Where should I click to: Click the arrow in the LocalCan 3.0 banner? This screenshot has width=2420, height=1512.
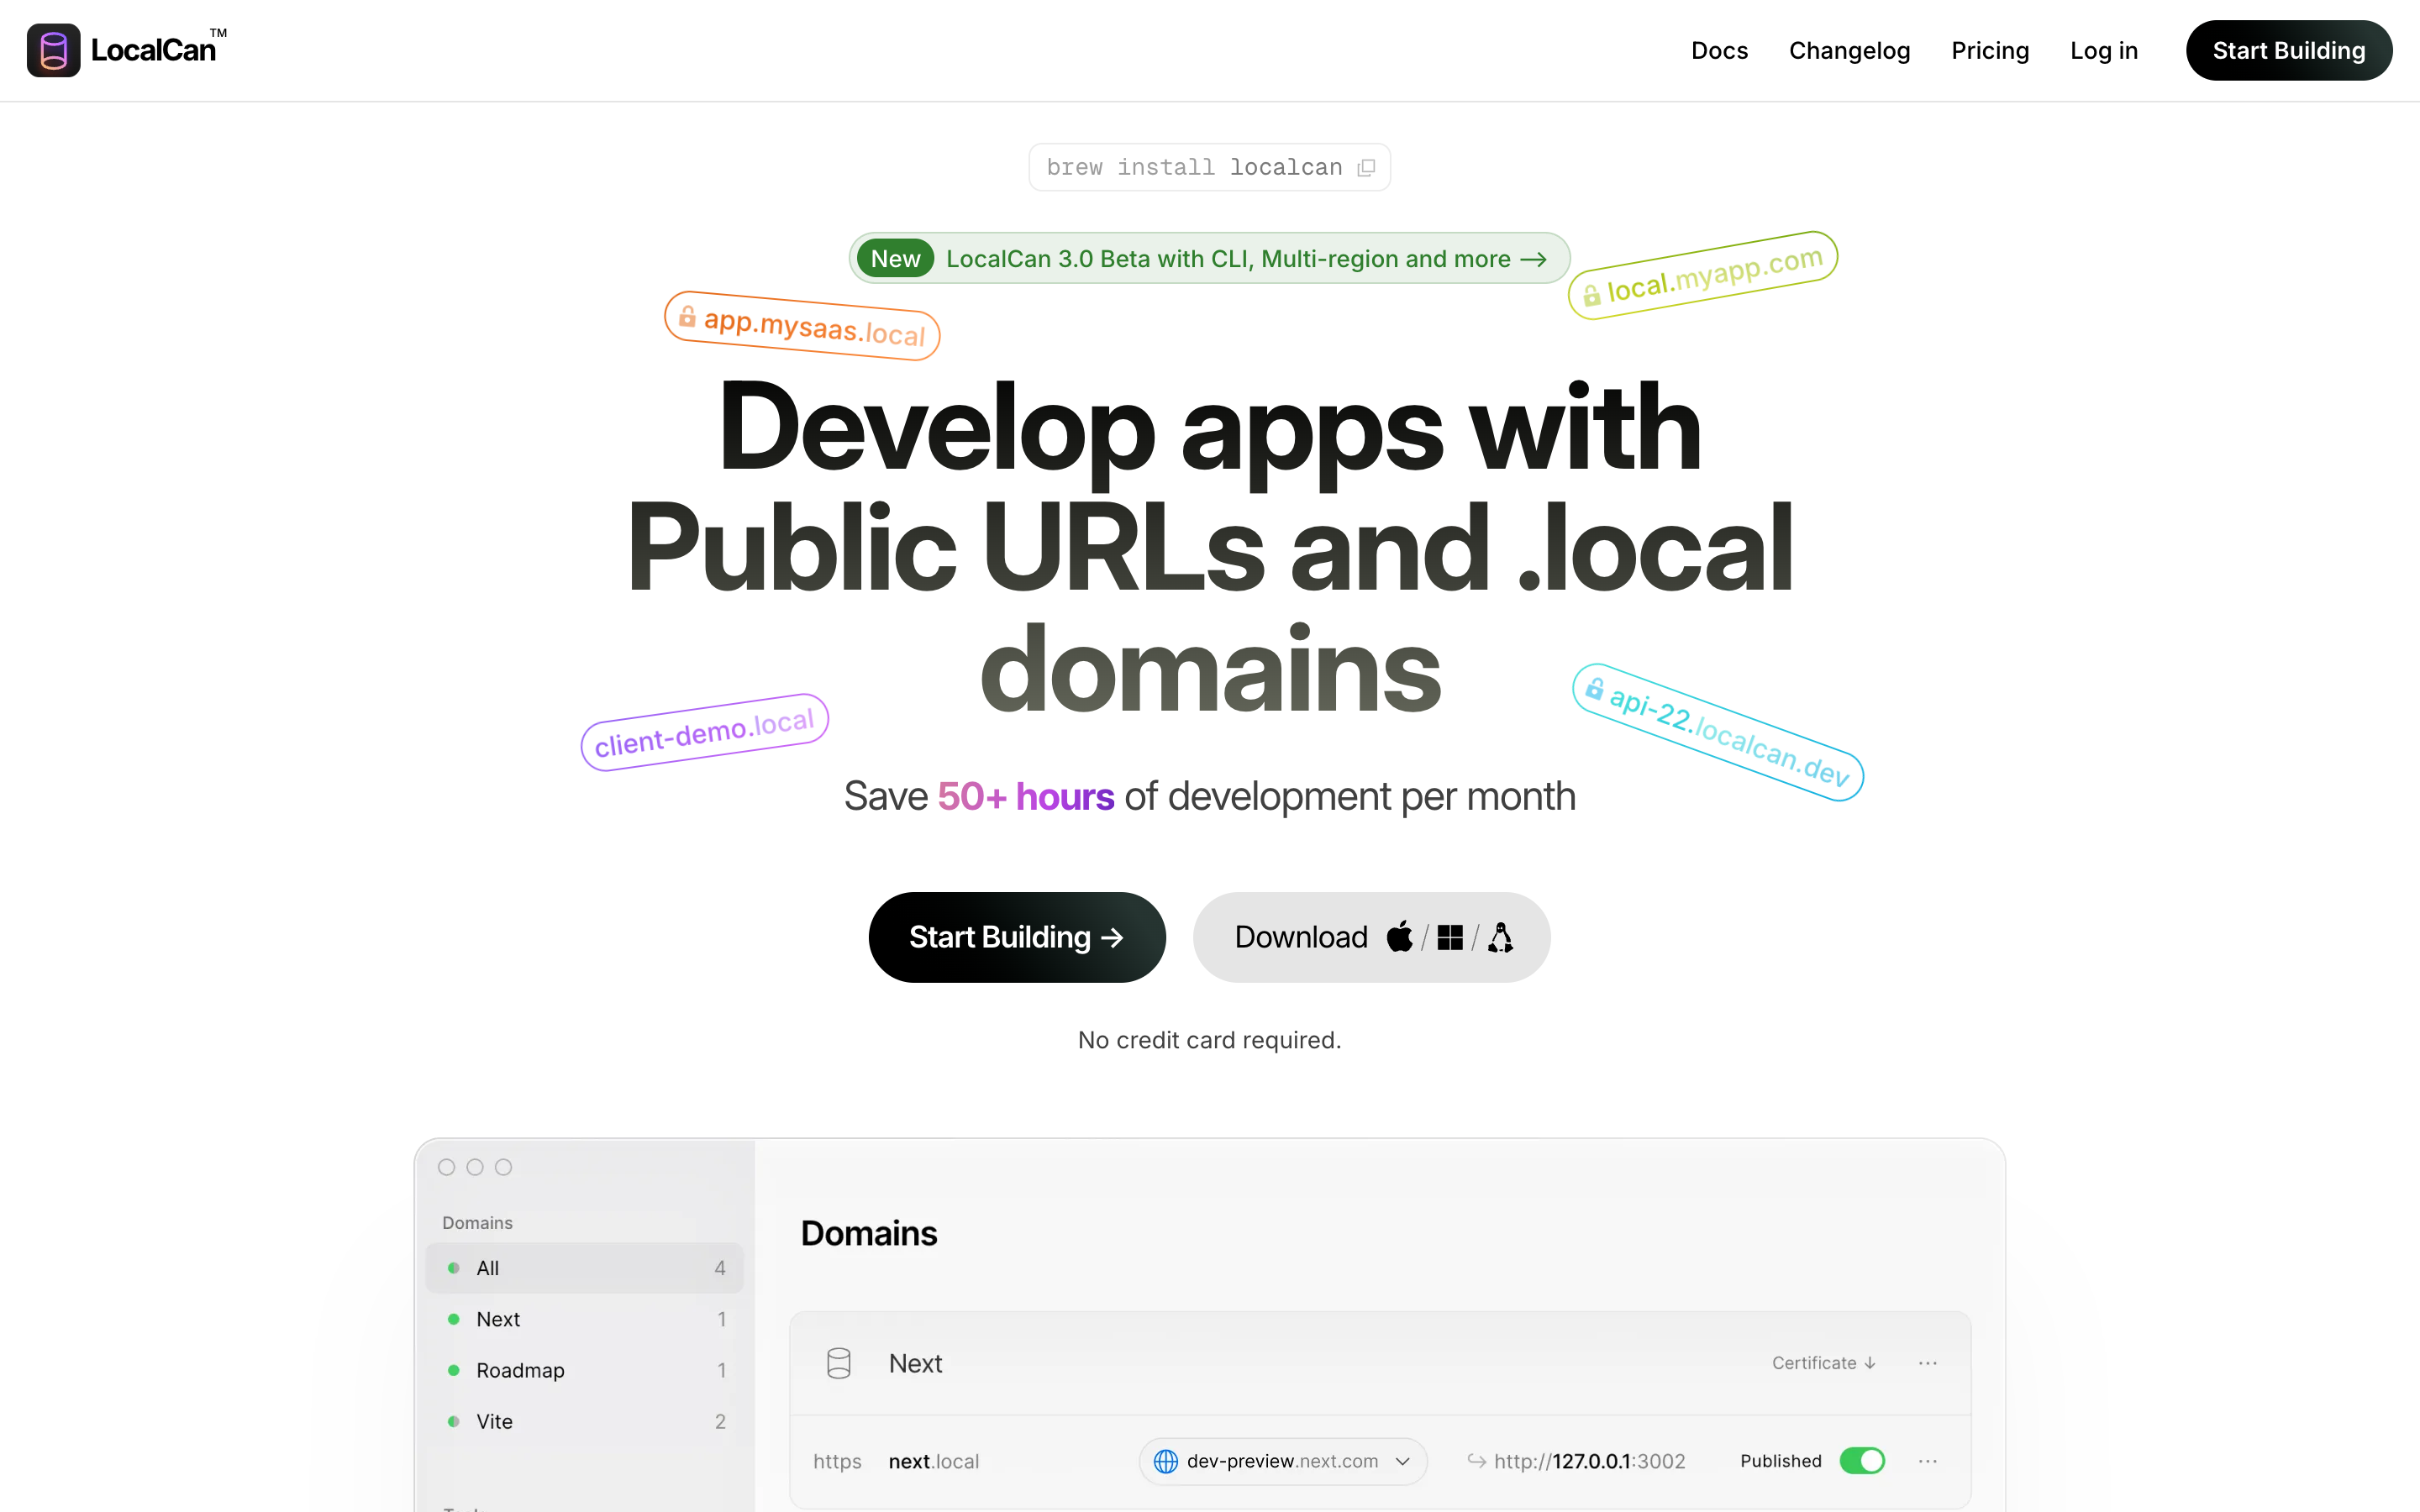click(x=1534, y=259)
